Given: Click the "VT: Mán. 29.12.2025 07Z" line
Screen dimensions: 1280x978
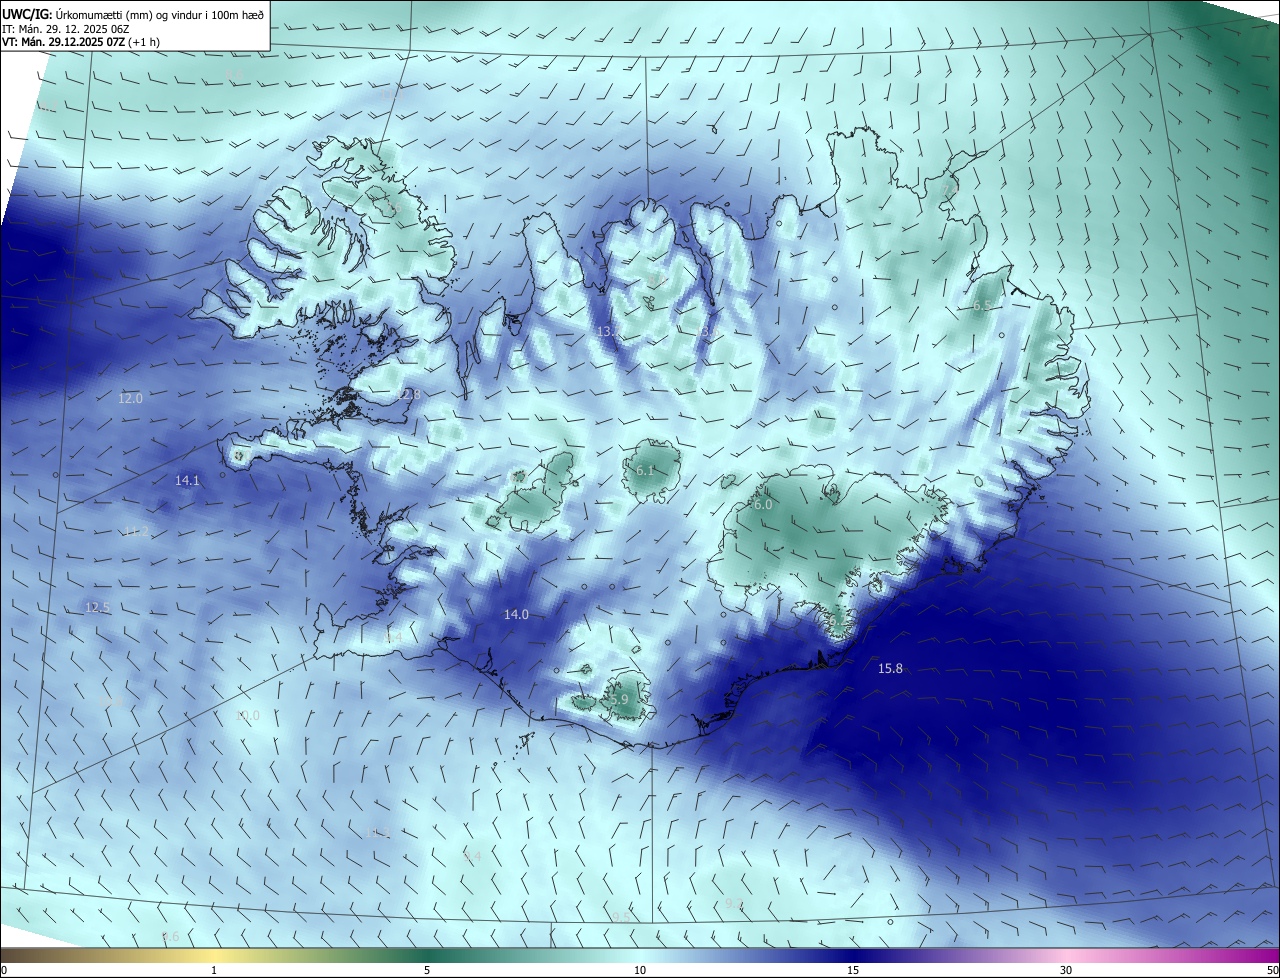Looking at the screenshot, I should pos(63,42).
